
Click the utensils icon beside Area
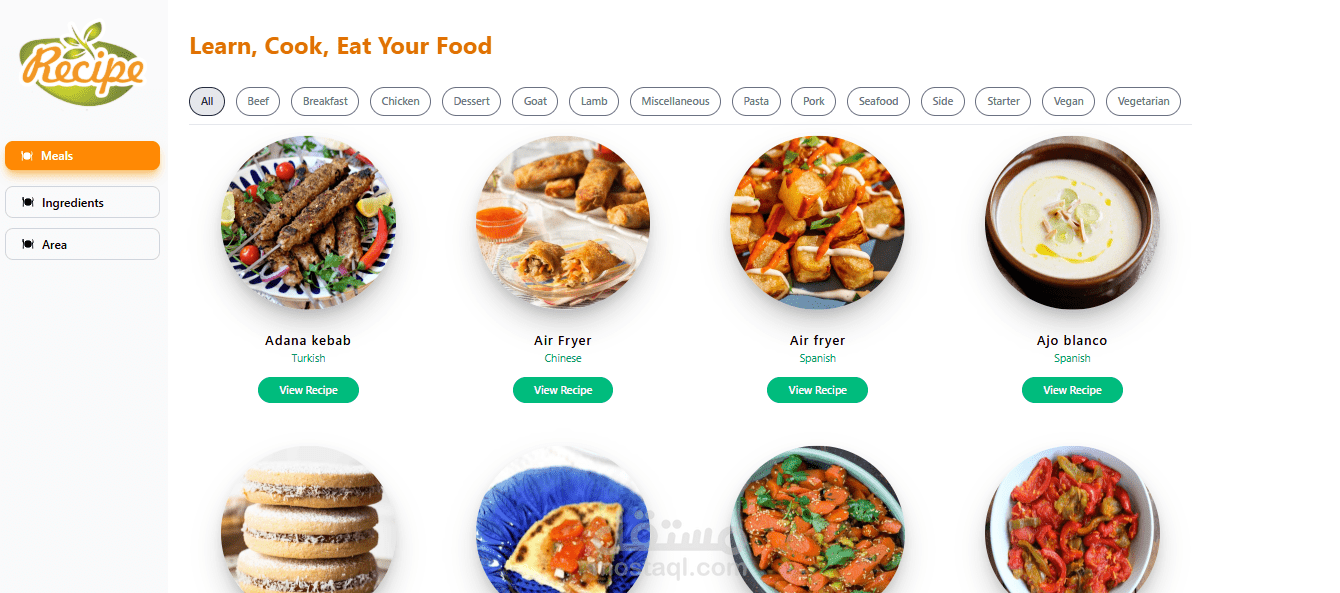27,245
